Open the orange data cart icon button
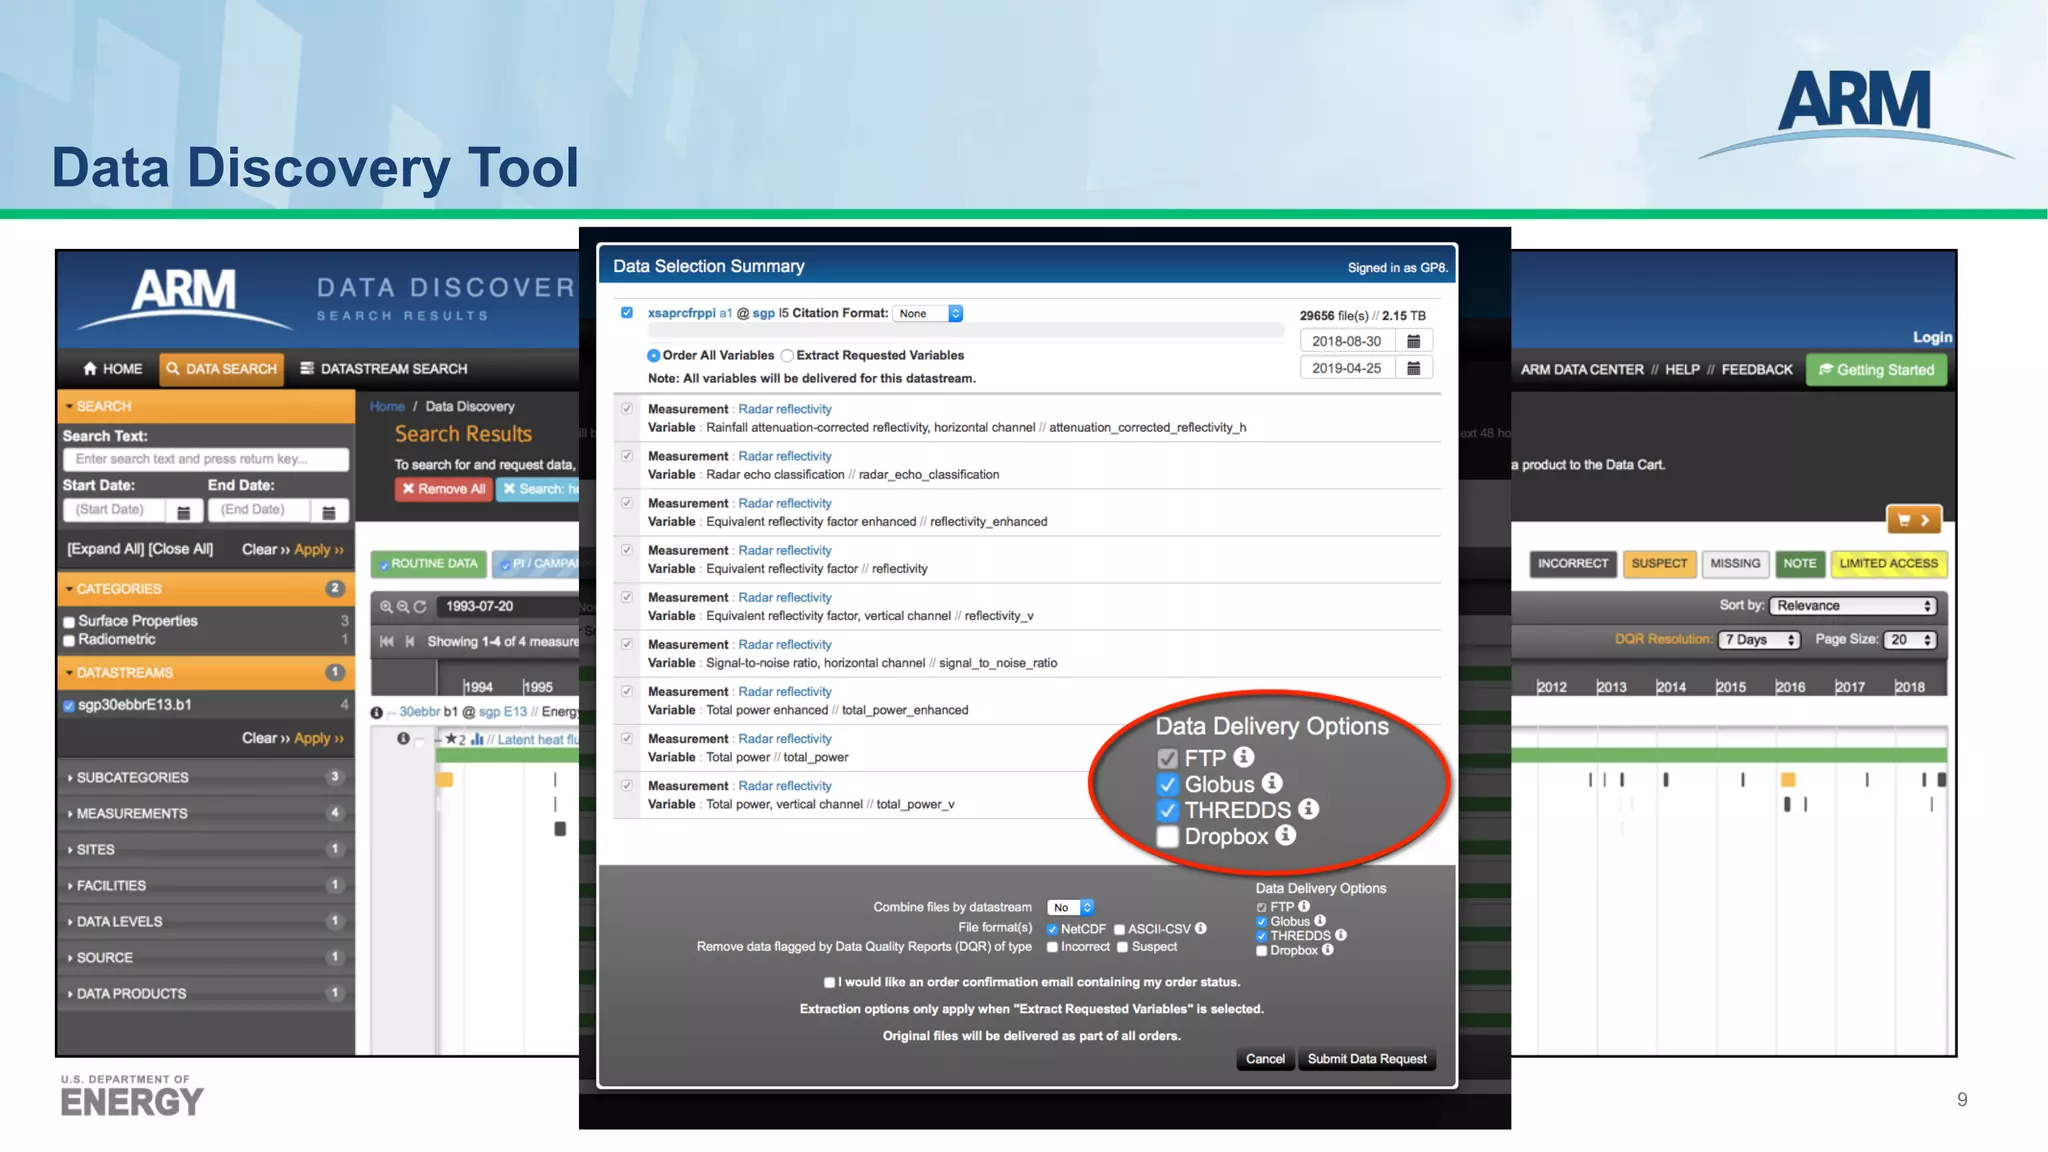 click(x=1913, y=520)
